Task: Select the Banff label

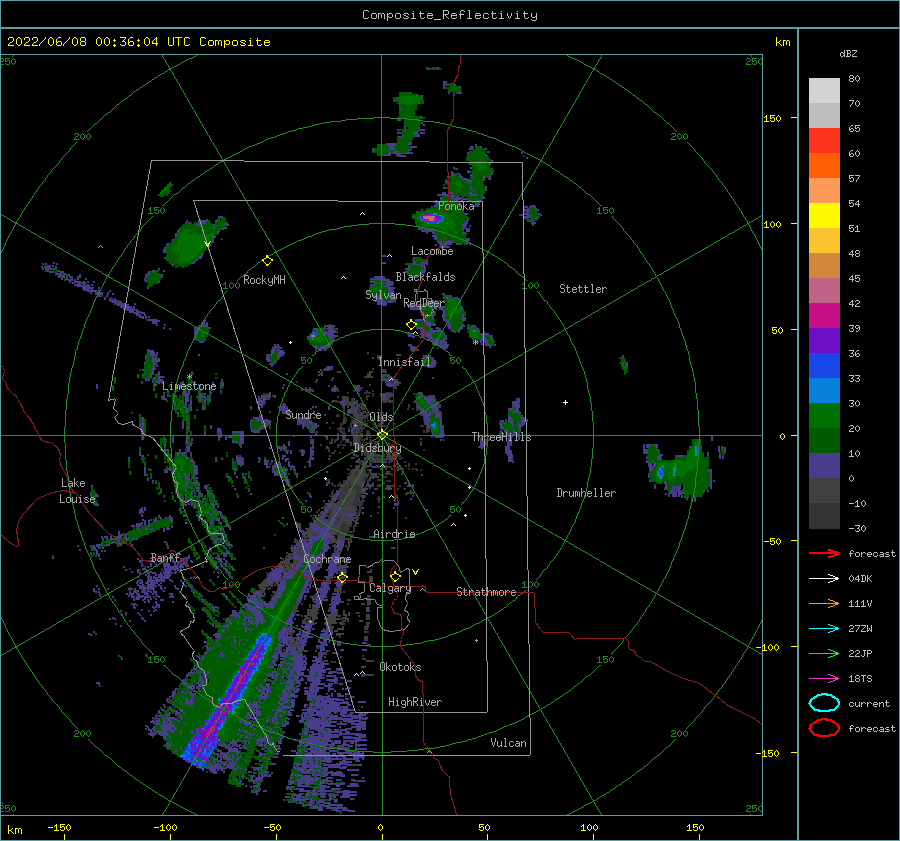Action: (165, 557)
